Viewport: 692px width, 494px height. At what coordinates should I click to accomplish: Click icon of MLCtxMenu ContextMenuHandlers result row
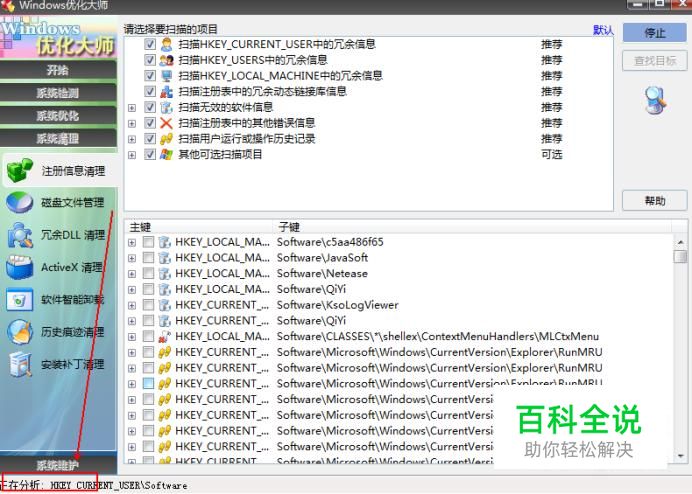click(x=165, y=336)
